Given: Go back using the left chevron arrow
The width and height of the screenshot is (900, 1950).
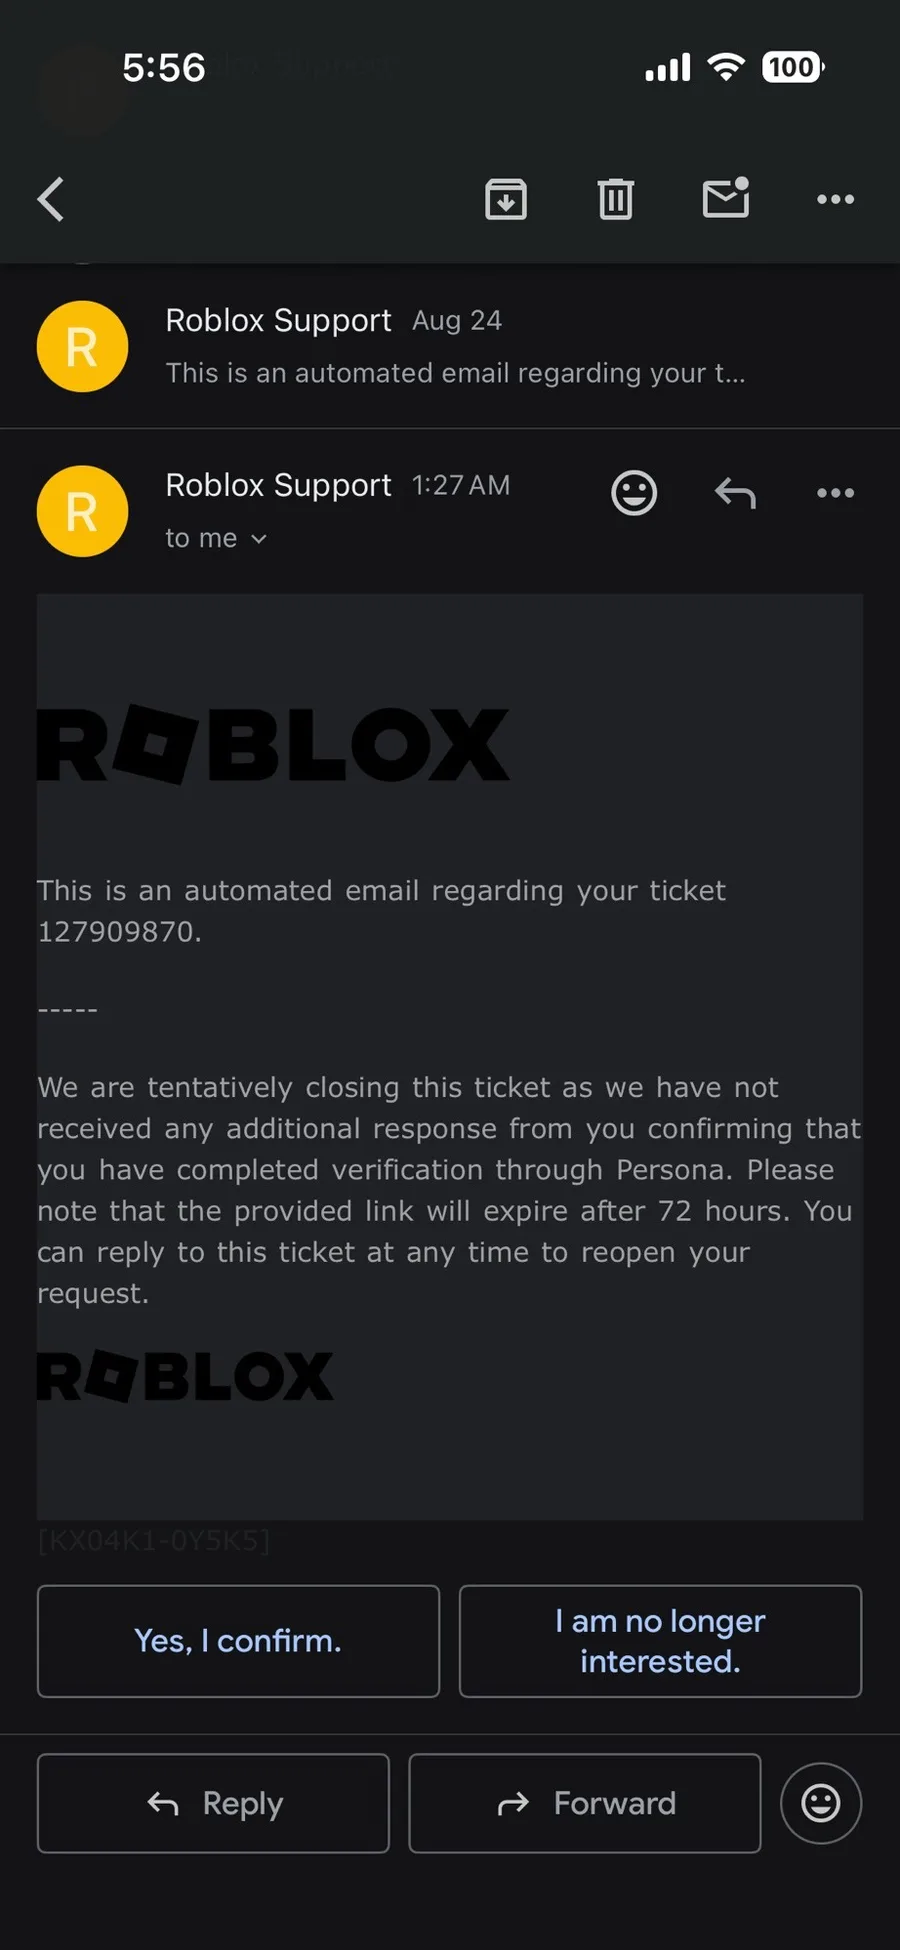Looking at the screenshot, I should click(51, 199).
